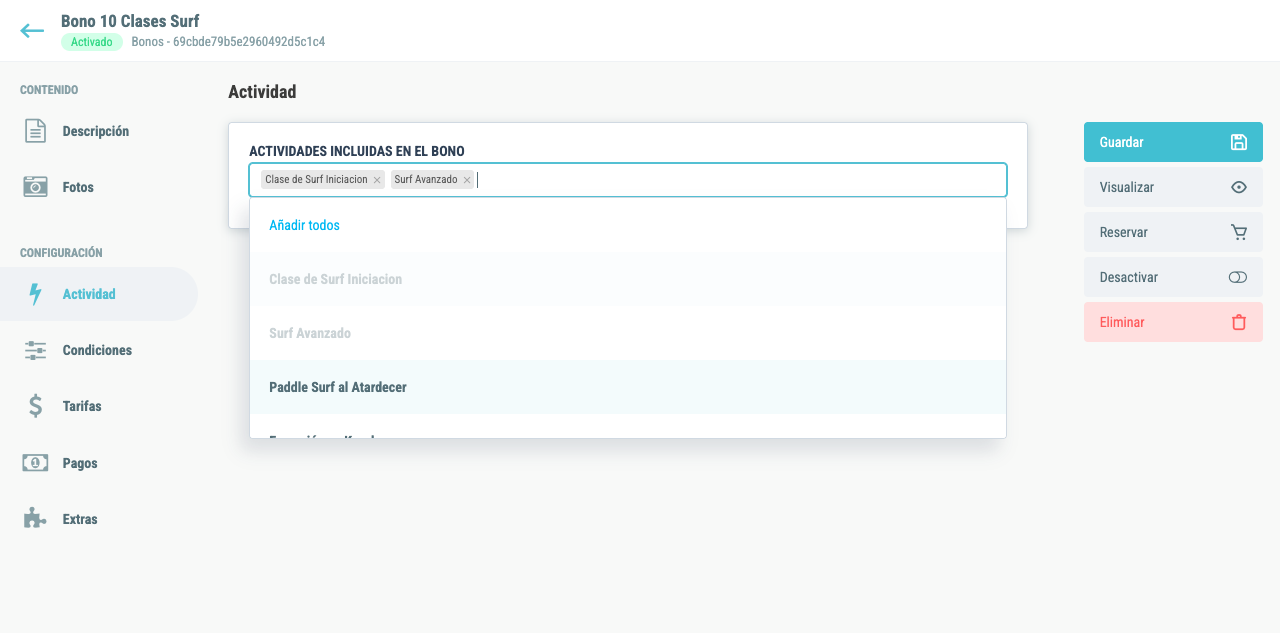The height and width of the screenshot is (633, 1280).
Task: Open Tarifas via its dollar sign icon
Action: tap(36, 406)
